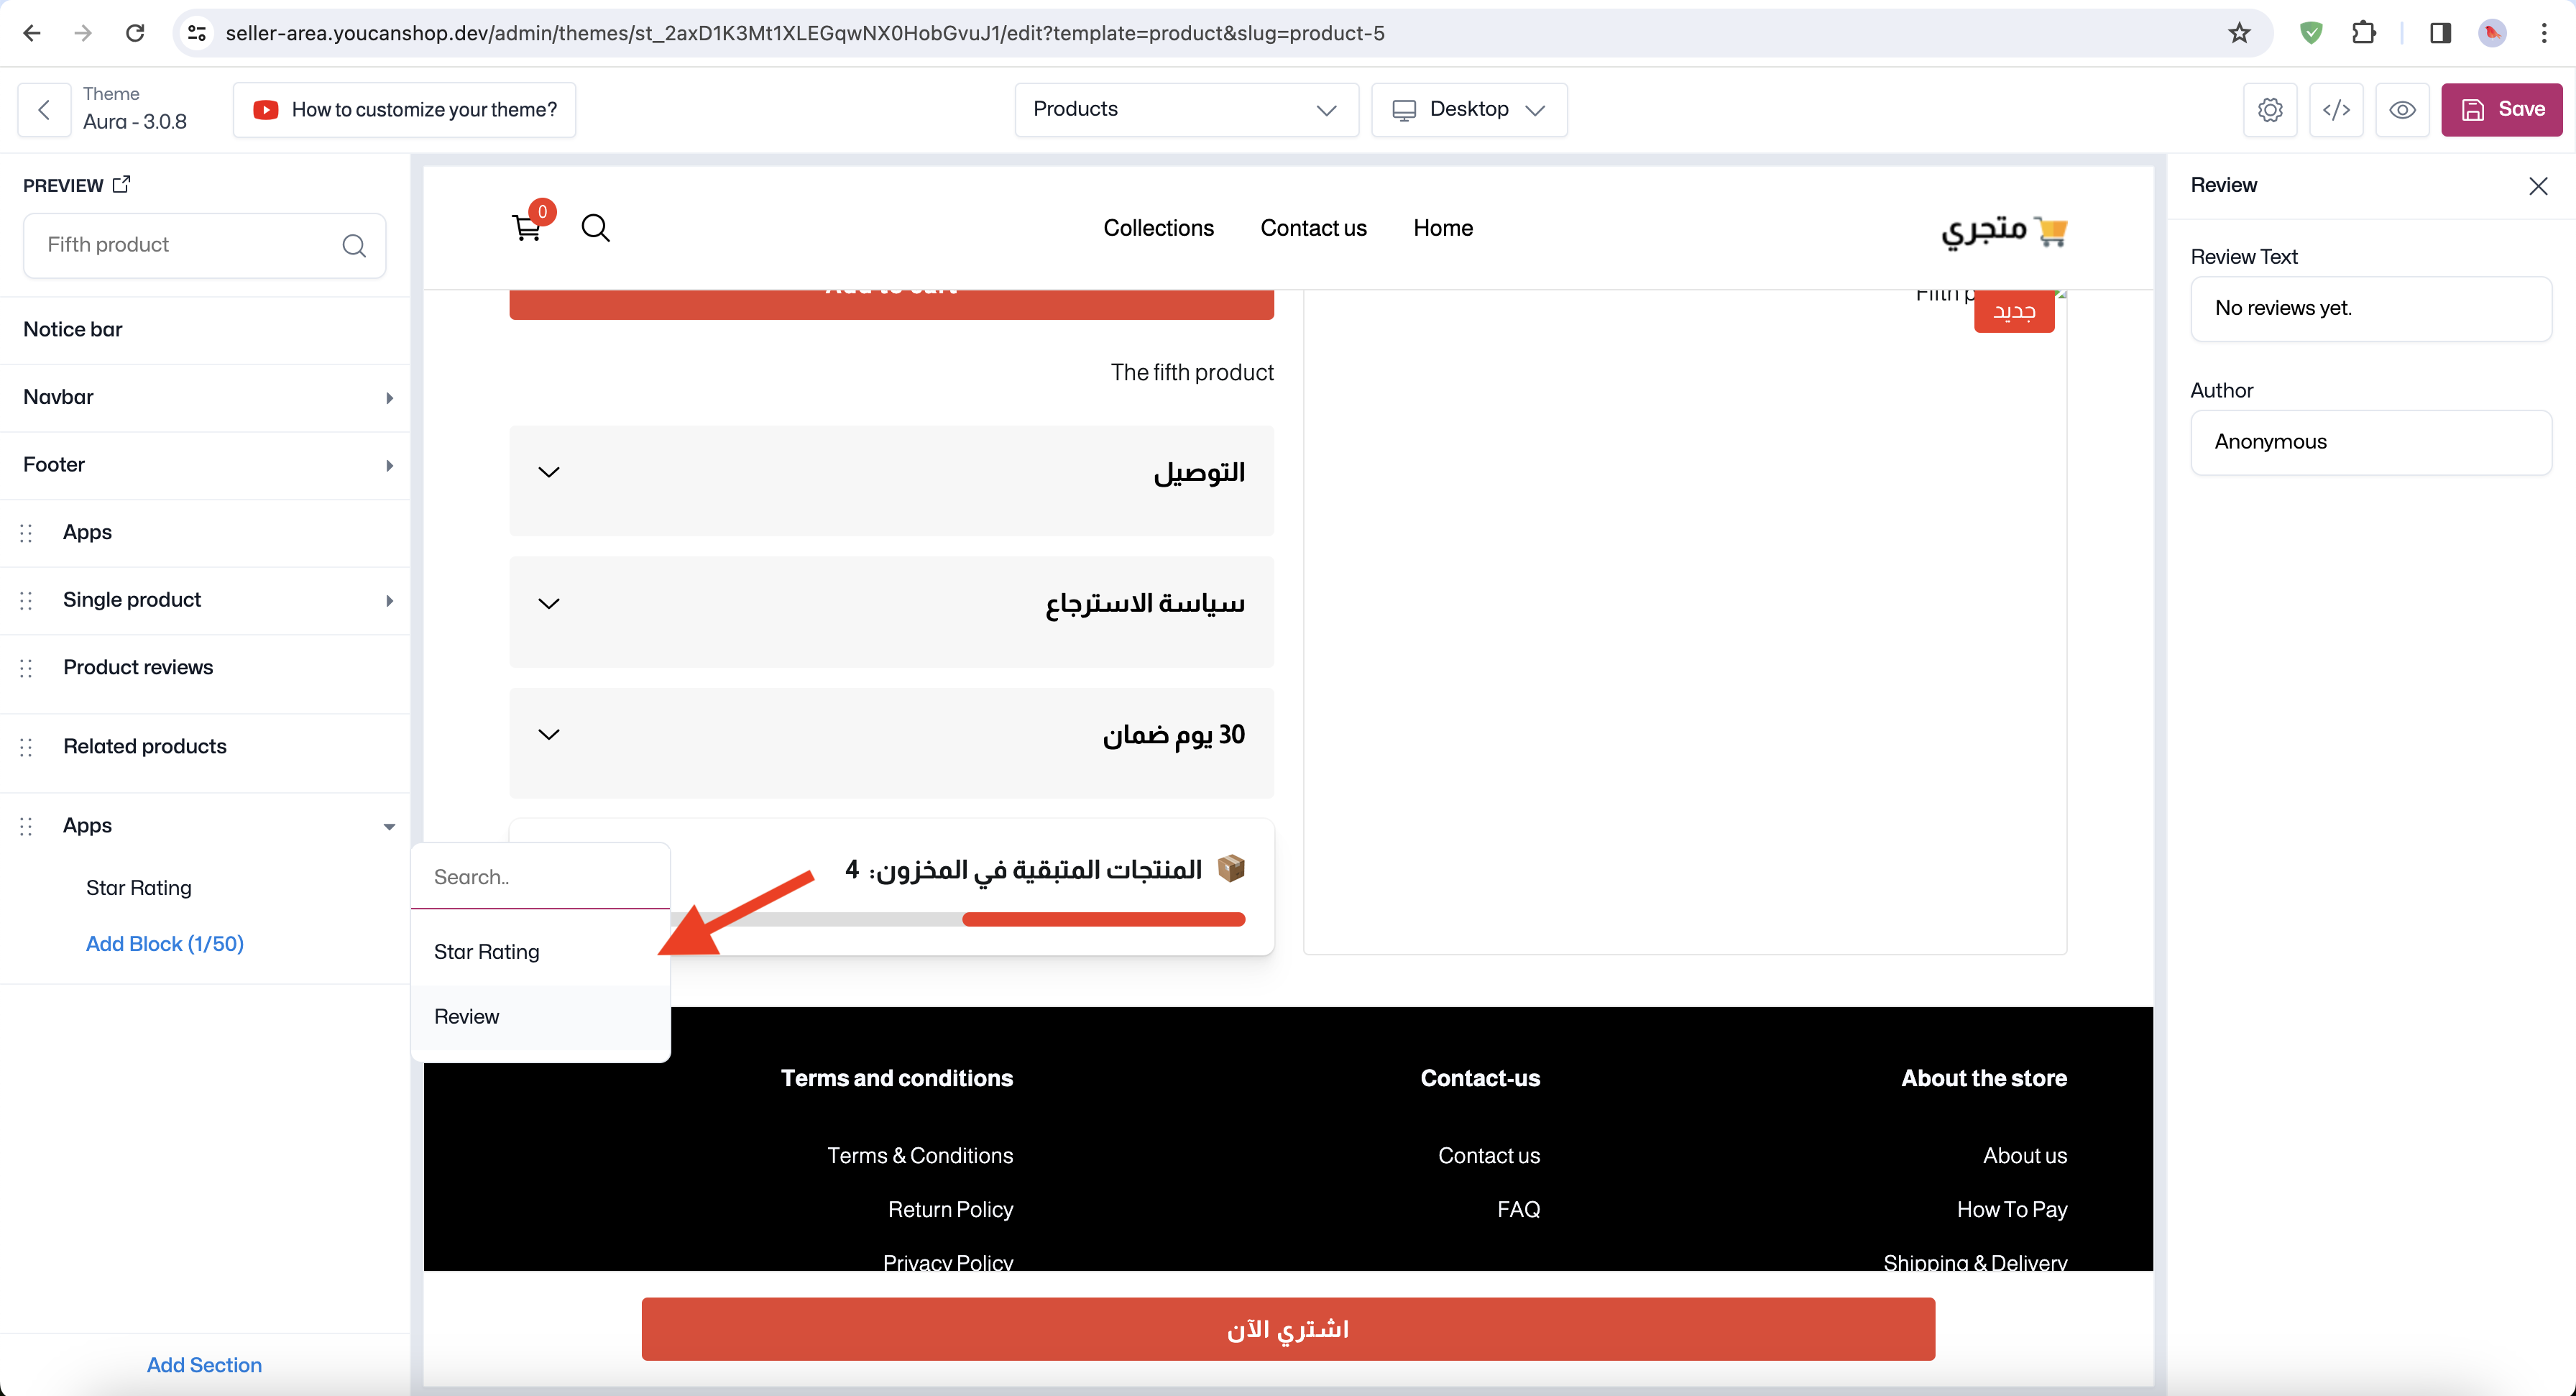The width and height of the screenshot is (2576, 1396).
Task: Choose Review from block popup
Action: point(540,1017)
